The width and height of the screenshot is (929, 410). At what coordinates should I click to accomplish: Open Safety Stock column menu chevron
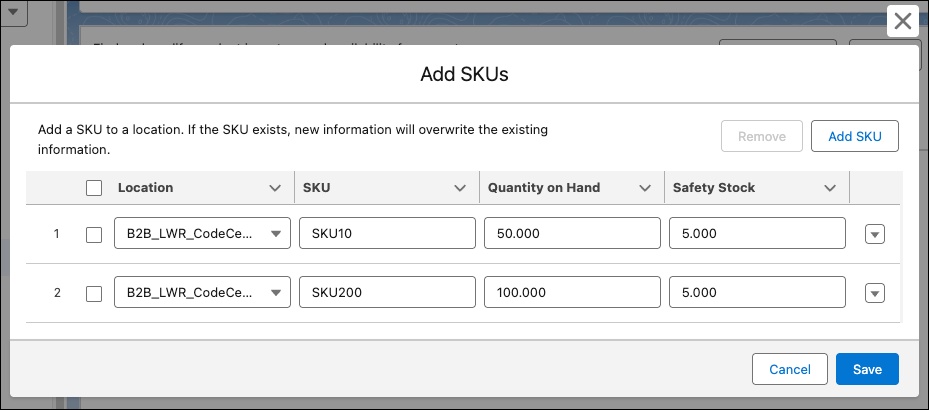(829, 188)
